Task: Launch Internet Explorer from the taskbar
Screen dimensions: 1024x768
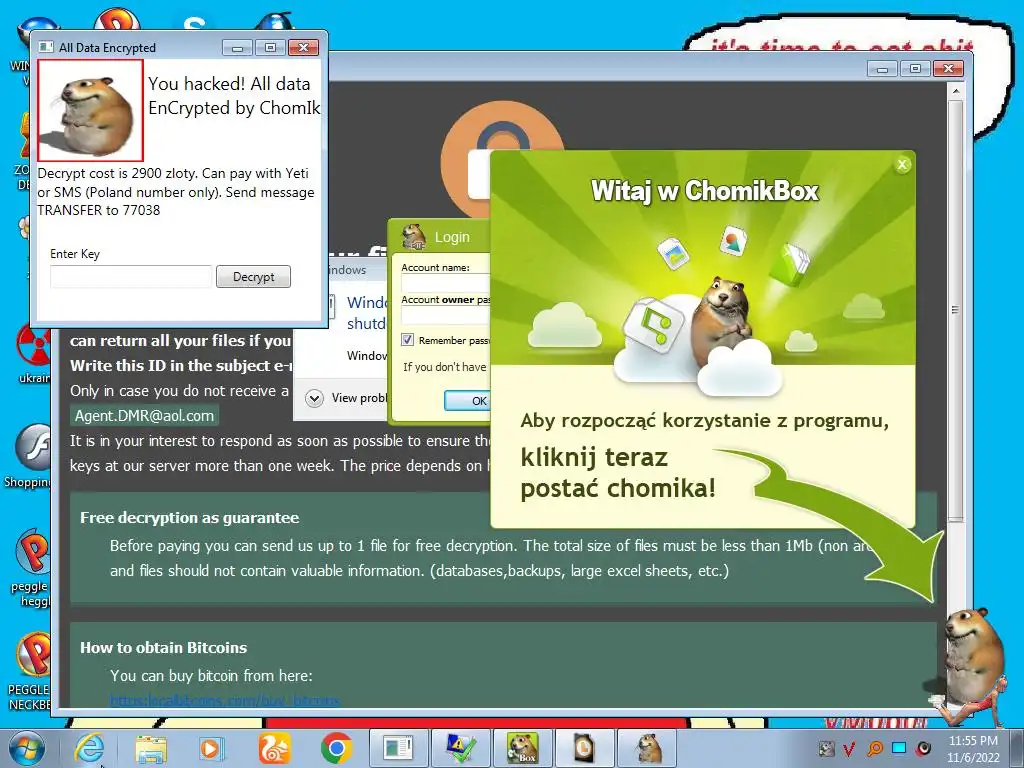Action: [x=89, y=748]
